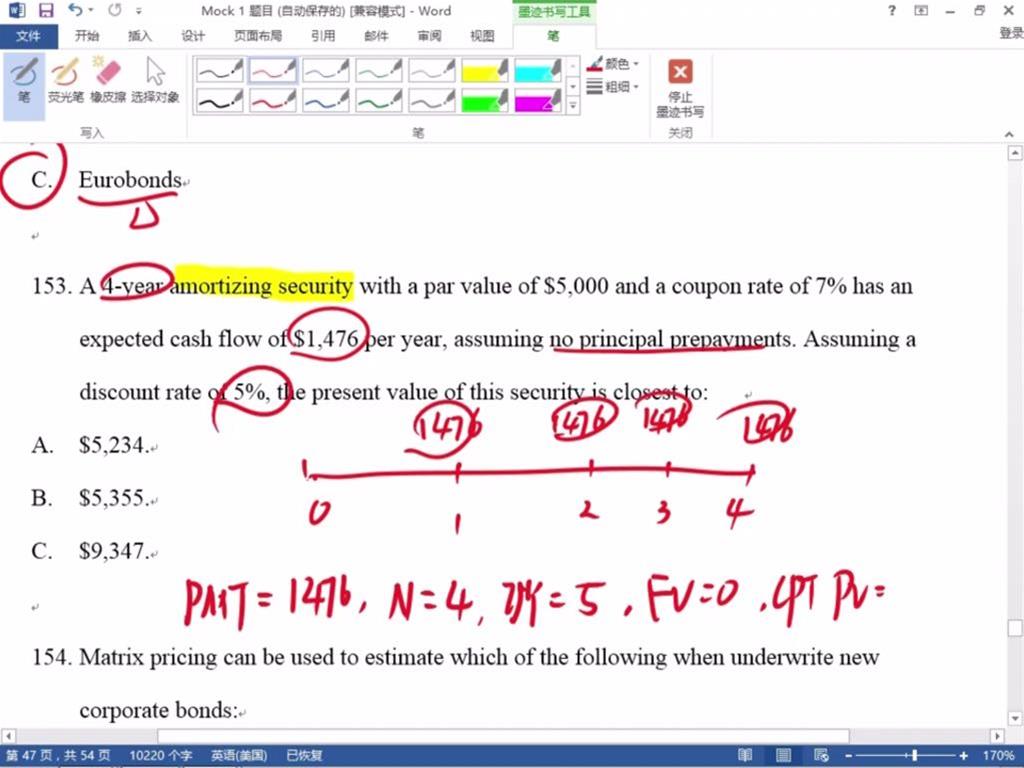The height and width of the screenshot is (768, 1024).
Task: Click answer option "$5,355."
Action: [x=114, y=498]
